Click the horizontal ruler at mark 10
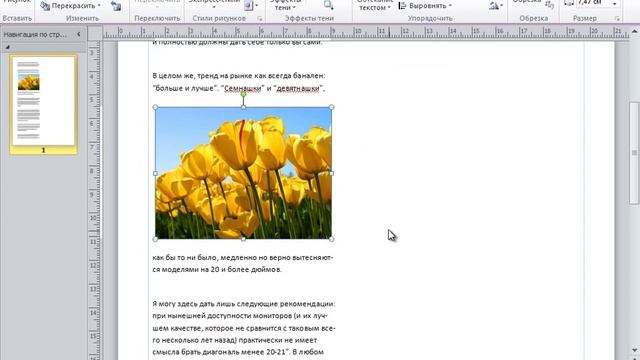640x360 pixels. pos(358,32)
